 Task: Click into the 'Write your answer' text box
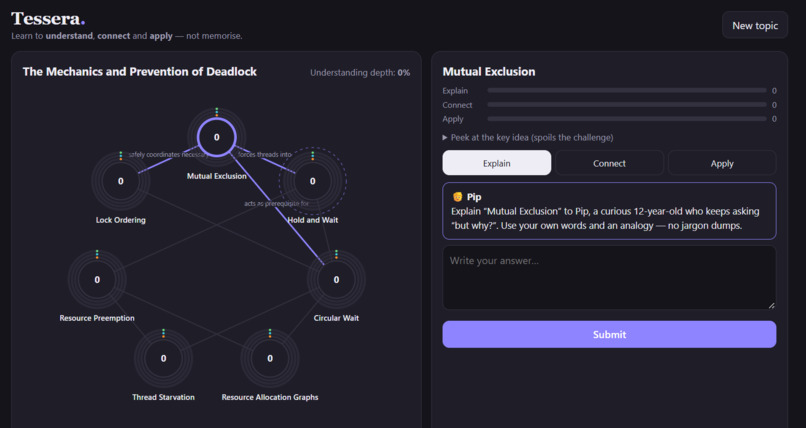609,278
